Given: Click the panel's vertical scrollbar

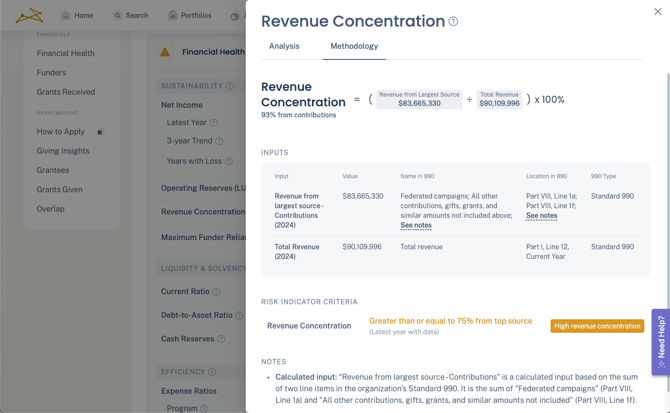Looking at the screenshot, I should (x=667, y=200).
